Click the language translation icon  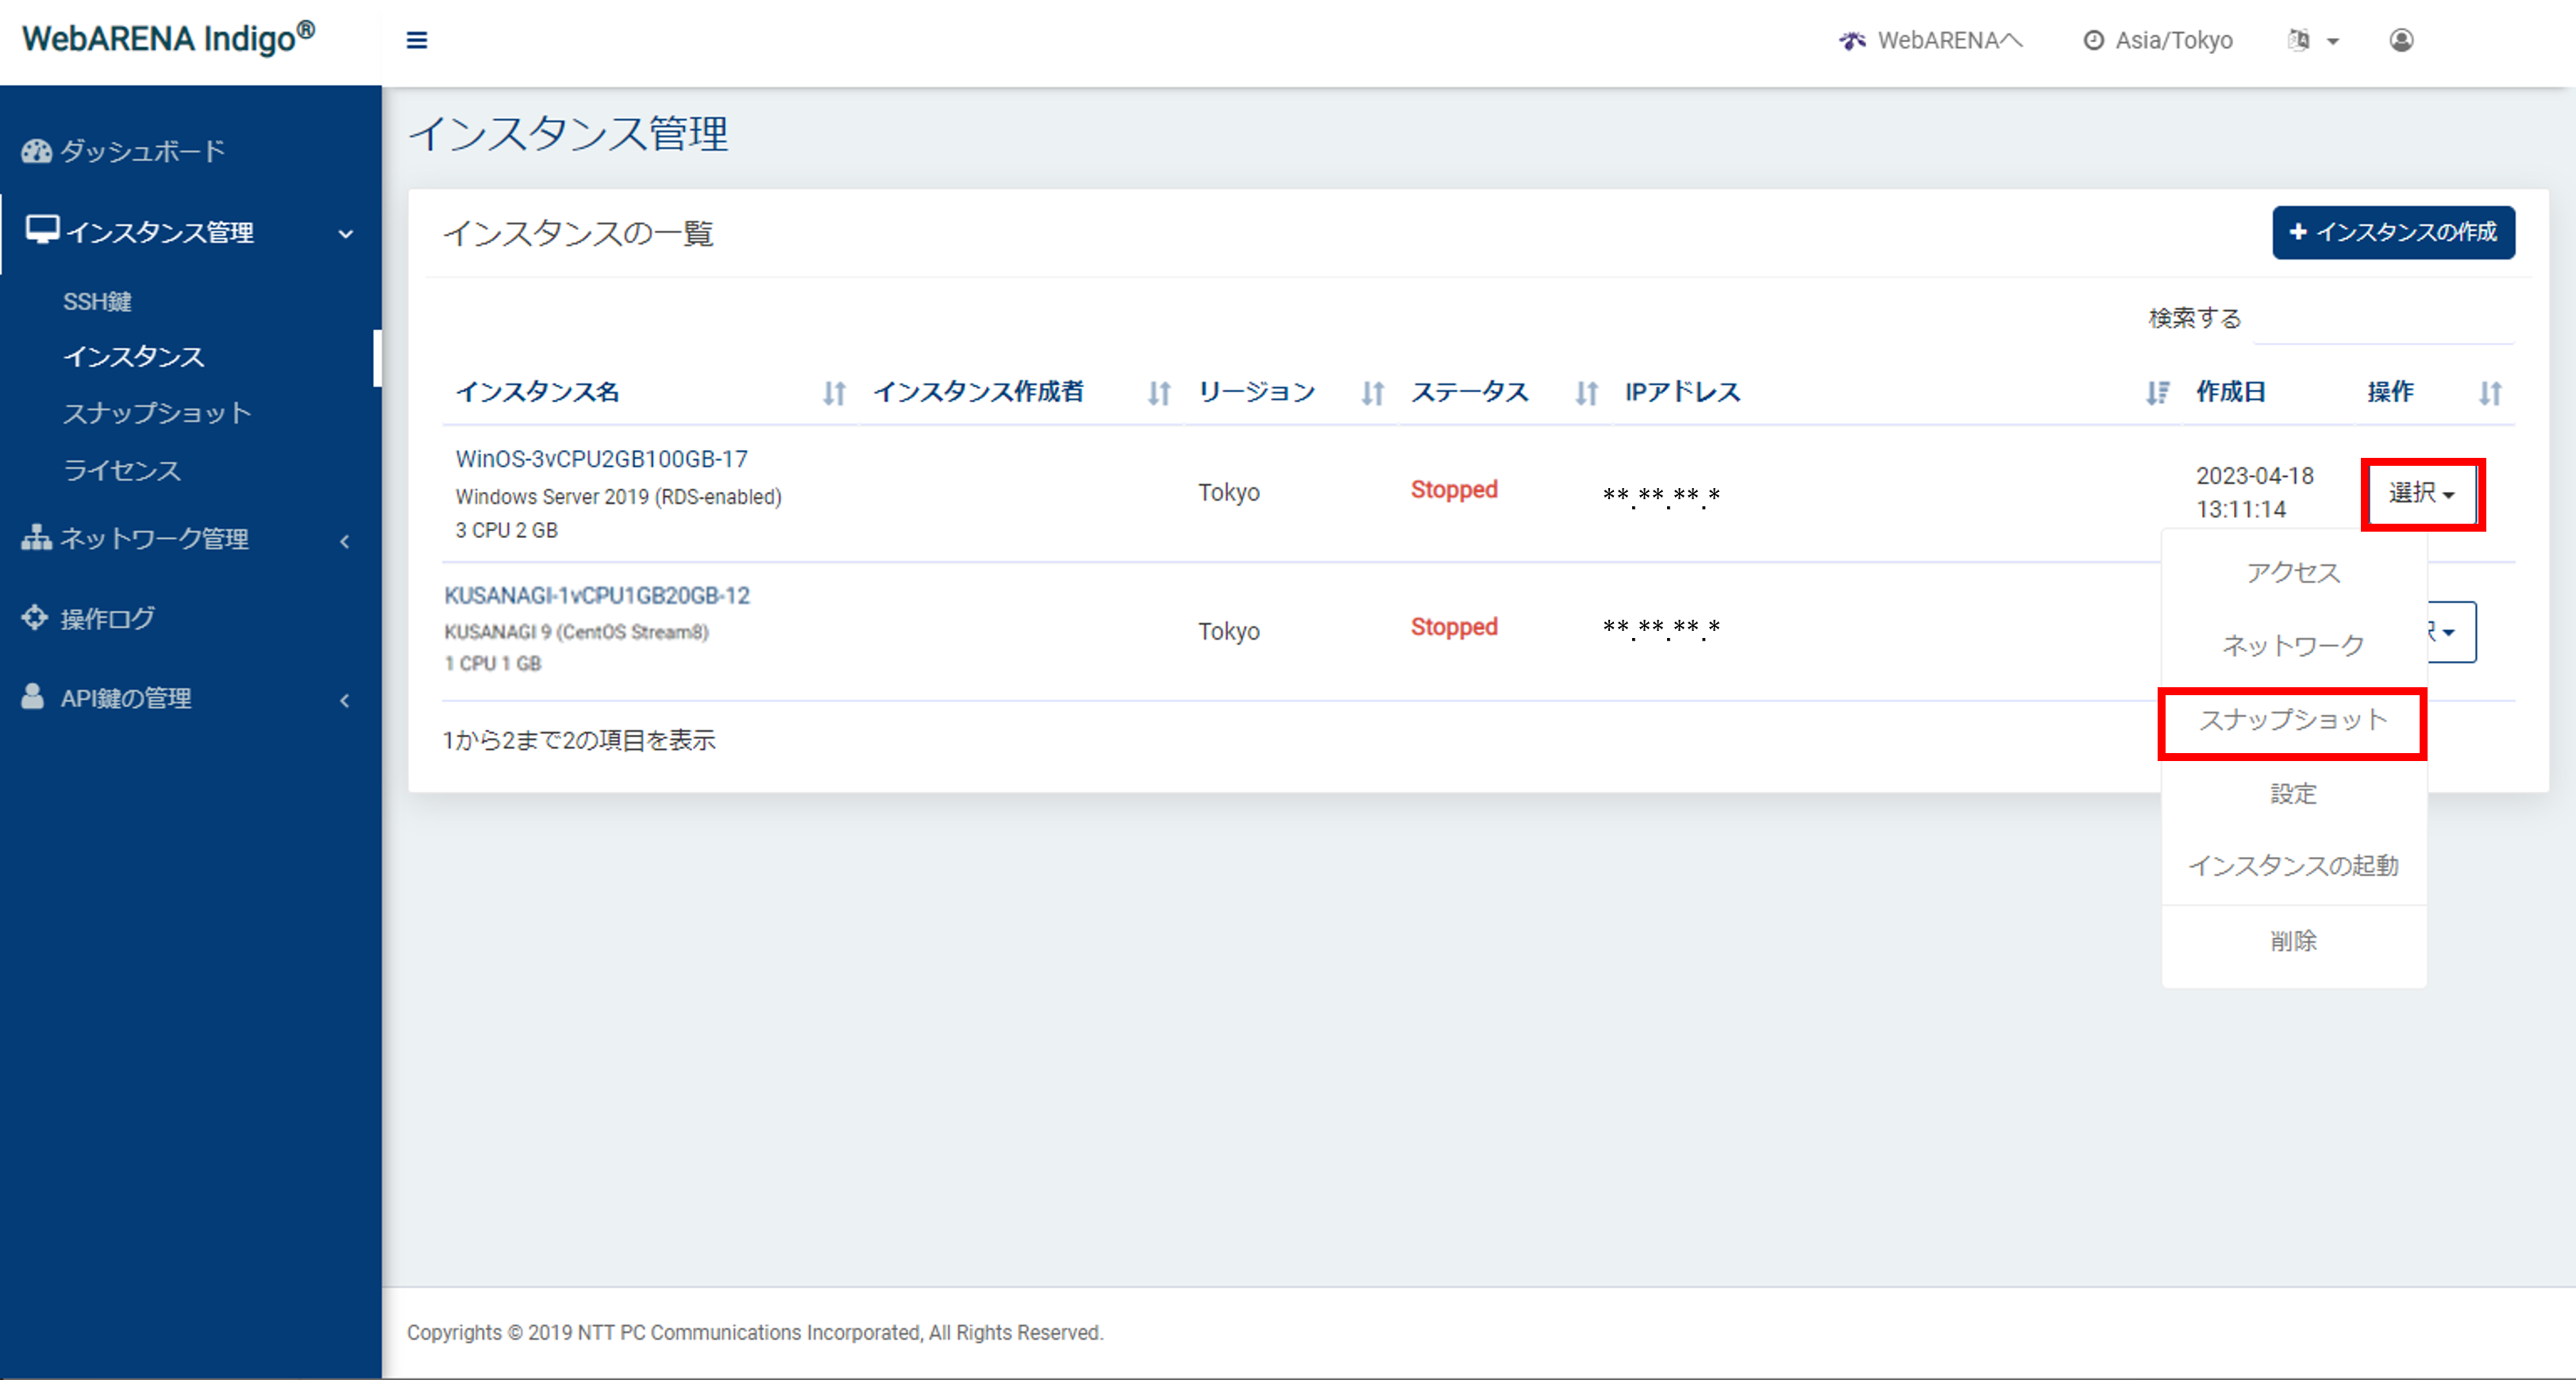click(x=2299, y=40)
